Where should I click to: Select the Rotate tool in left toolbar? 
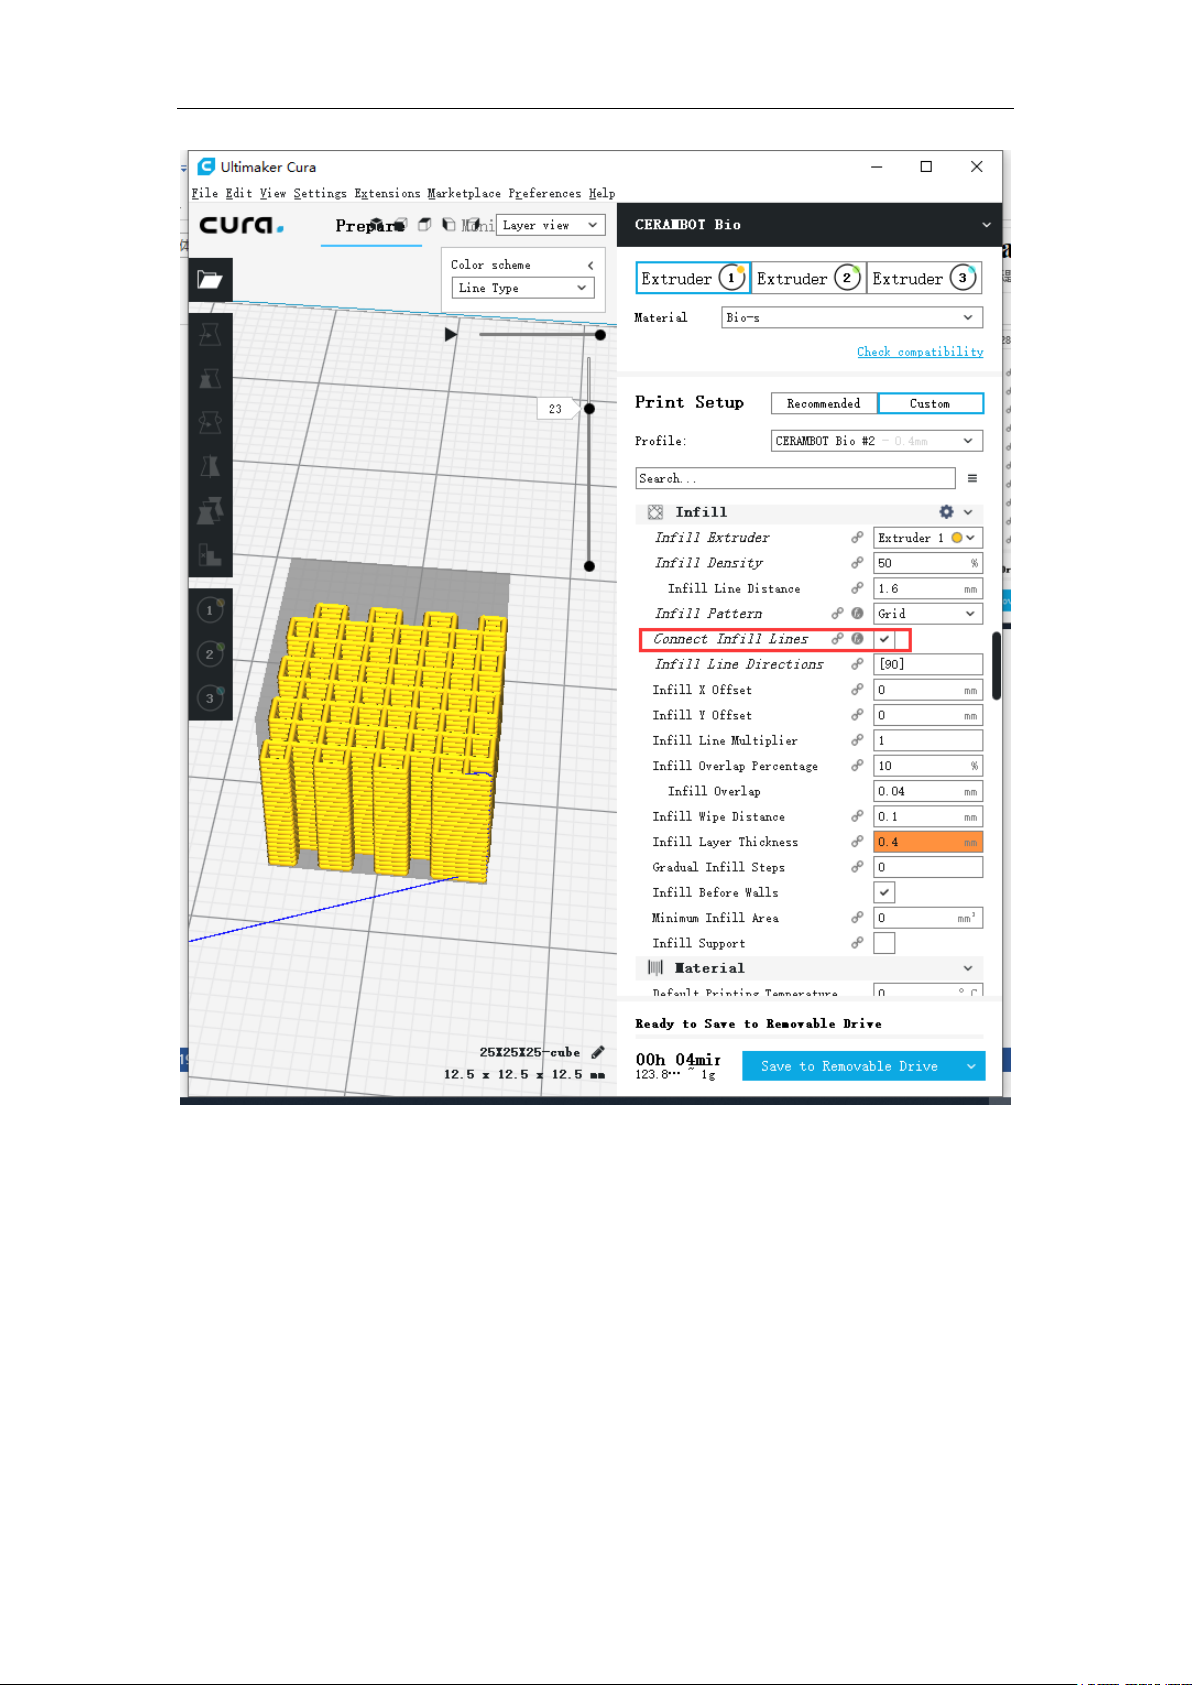coord(210,423)
